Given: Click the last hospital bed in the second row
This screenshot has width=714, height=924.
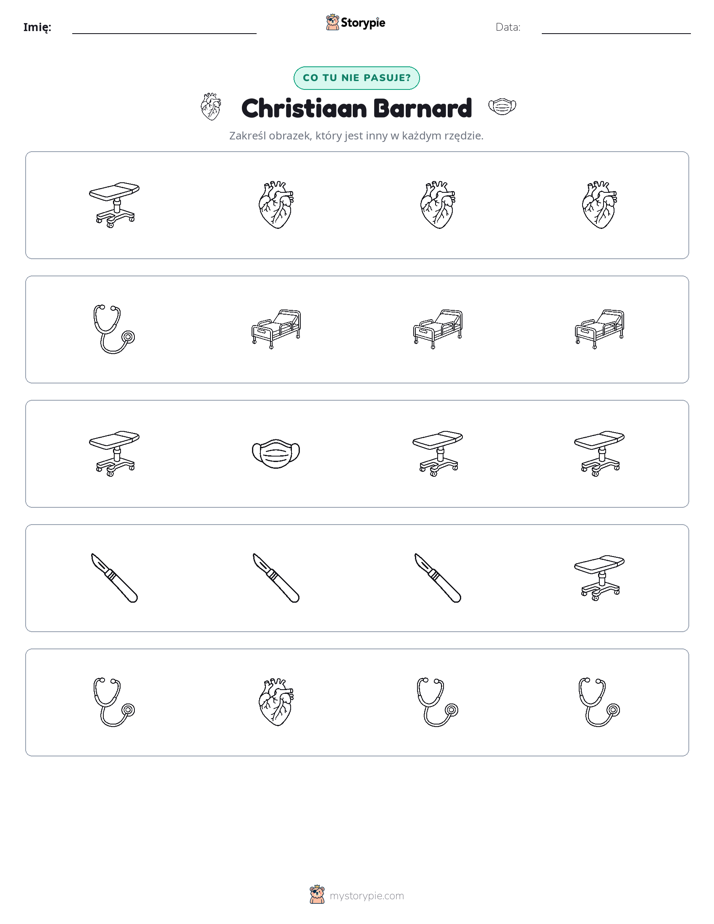Looking at the screenshot, I should (x=599, y=329).
